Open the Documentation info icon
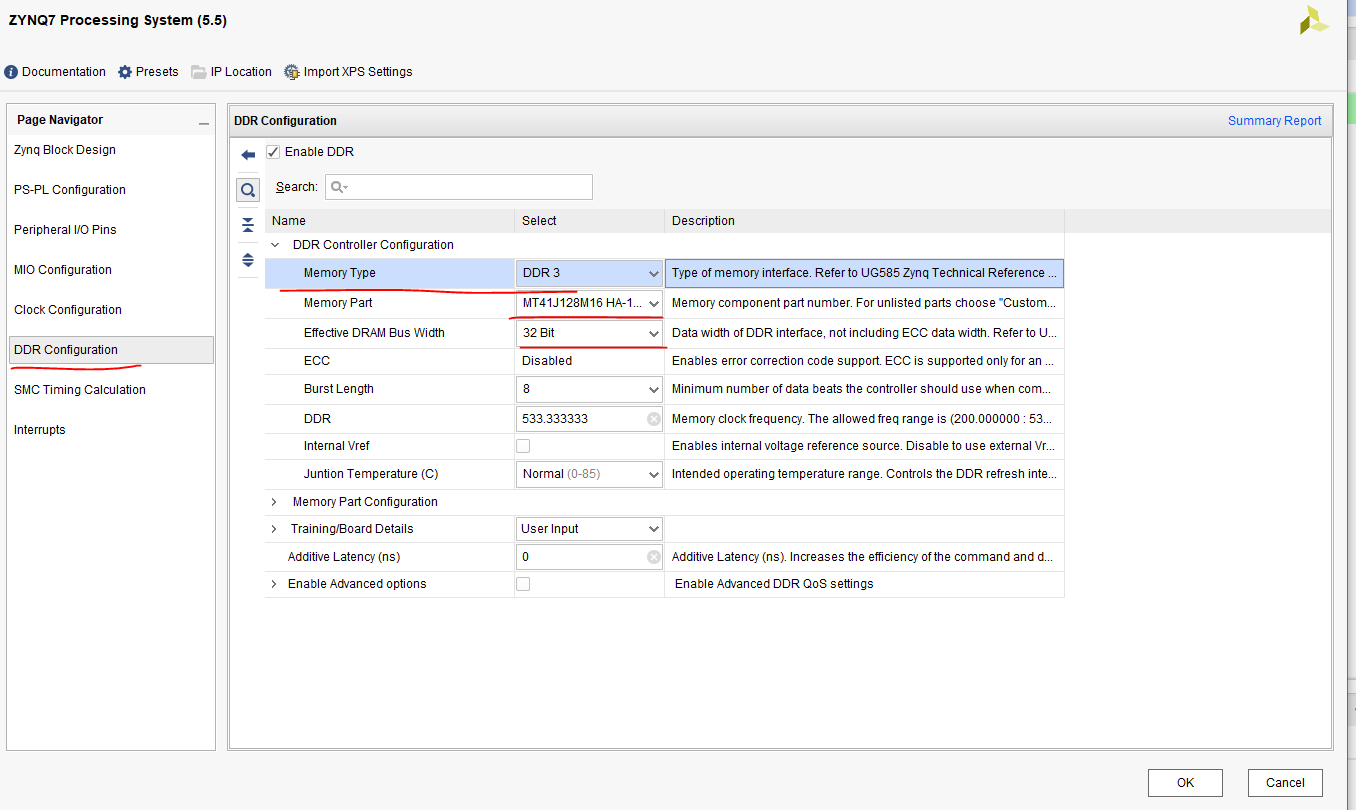Viewport: 1356px width, 810px height. pyautogui.click(x=11, y=72)
